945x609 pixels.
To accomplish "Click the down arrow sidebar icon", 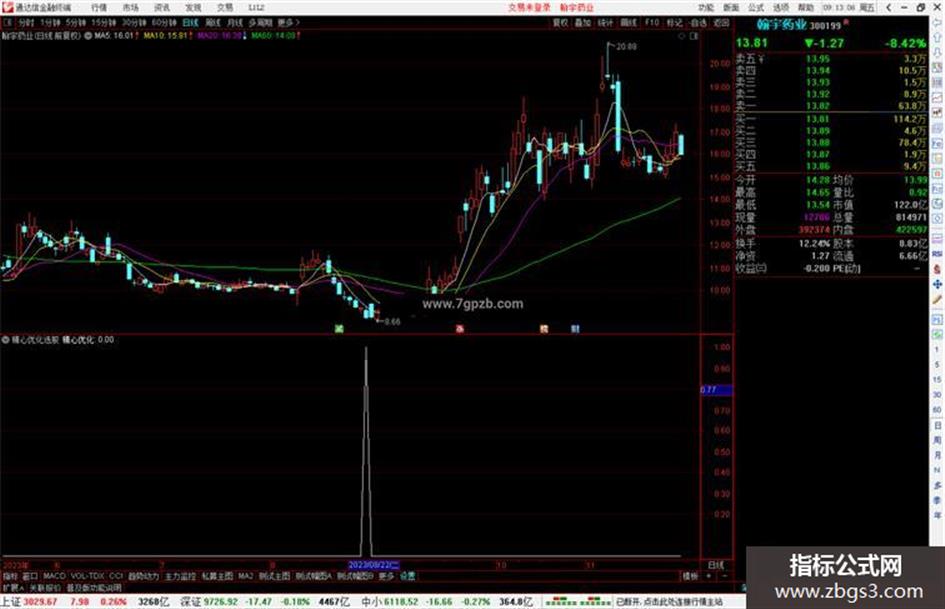I will click(937, 52).
